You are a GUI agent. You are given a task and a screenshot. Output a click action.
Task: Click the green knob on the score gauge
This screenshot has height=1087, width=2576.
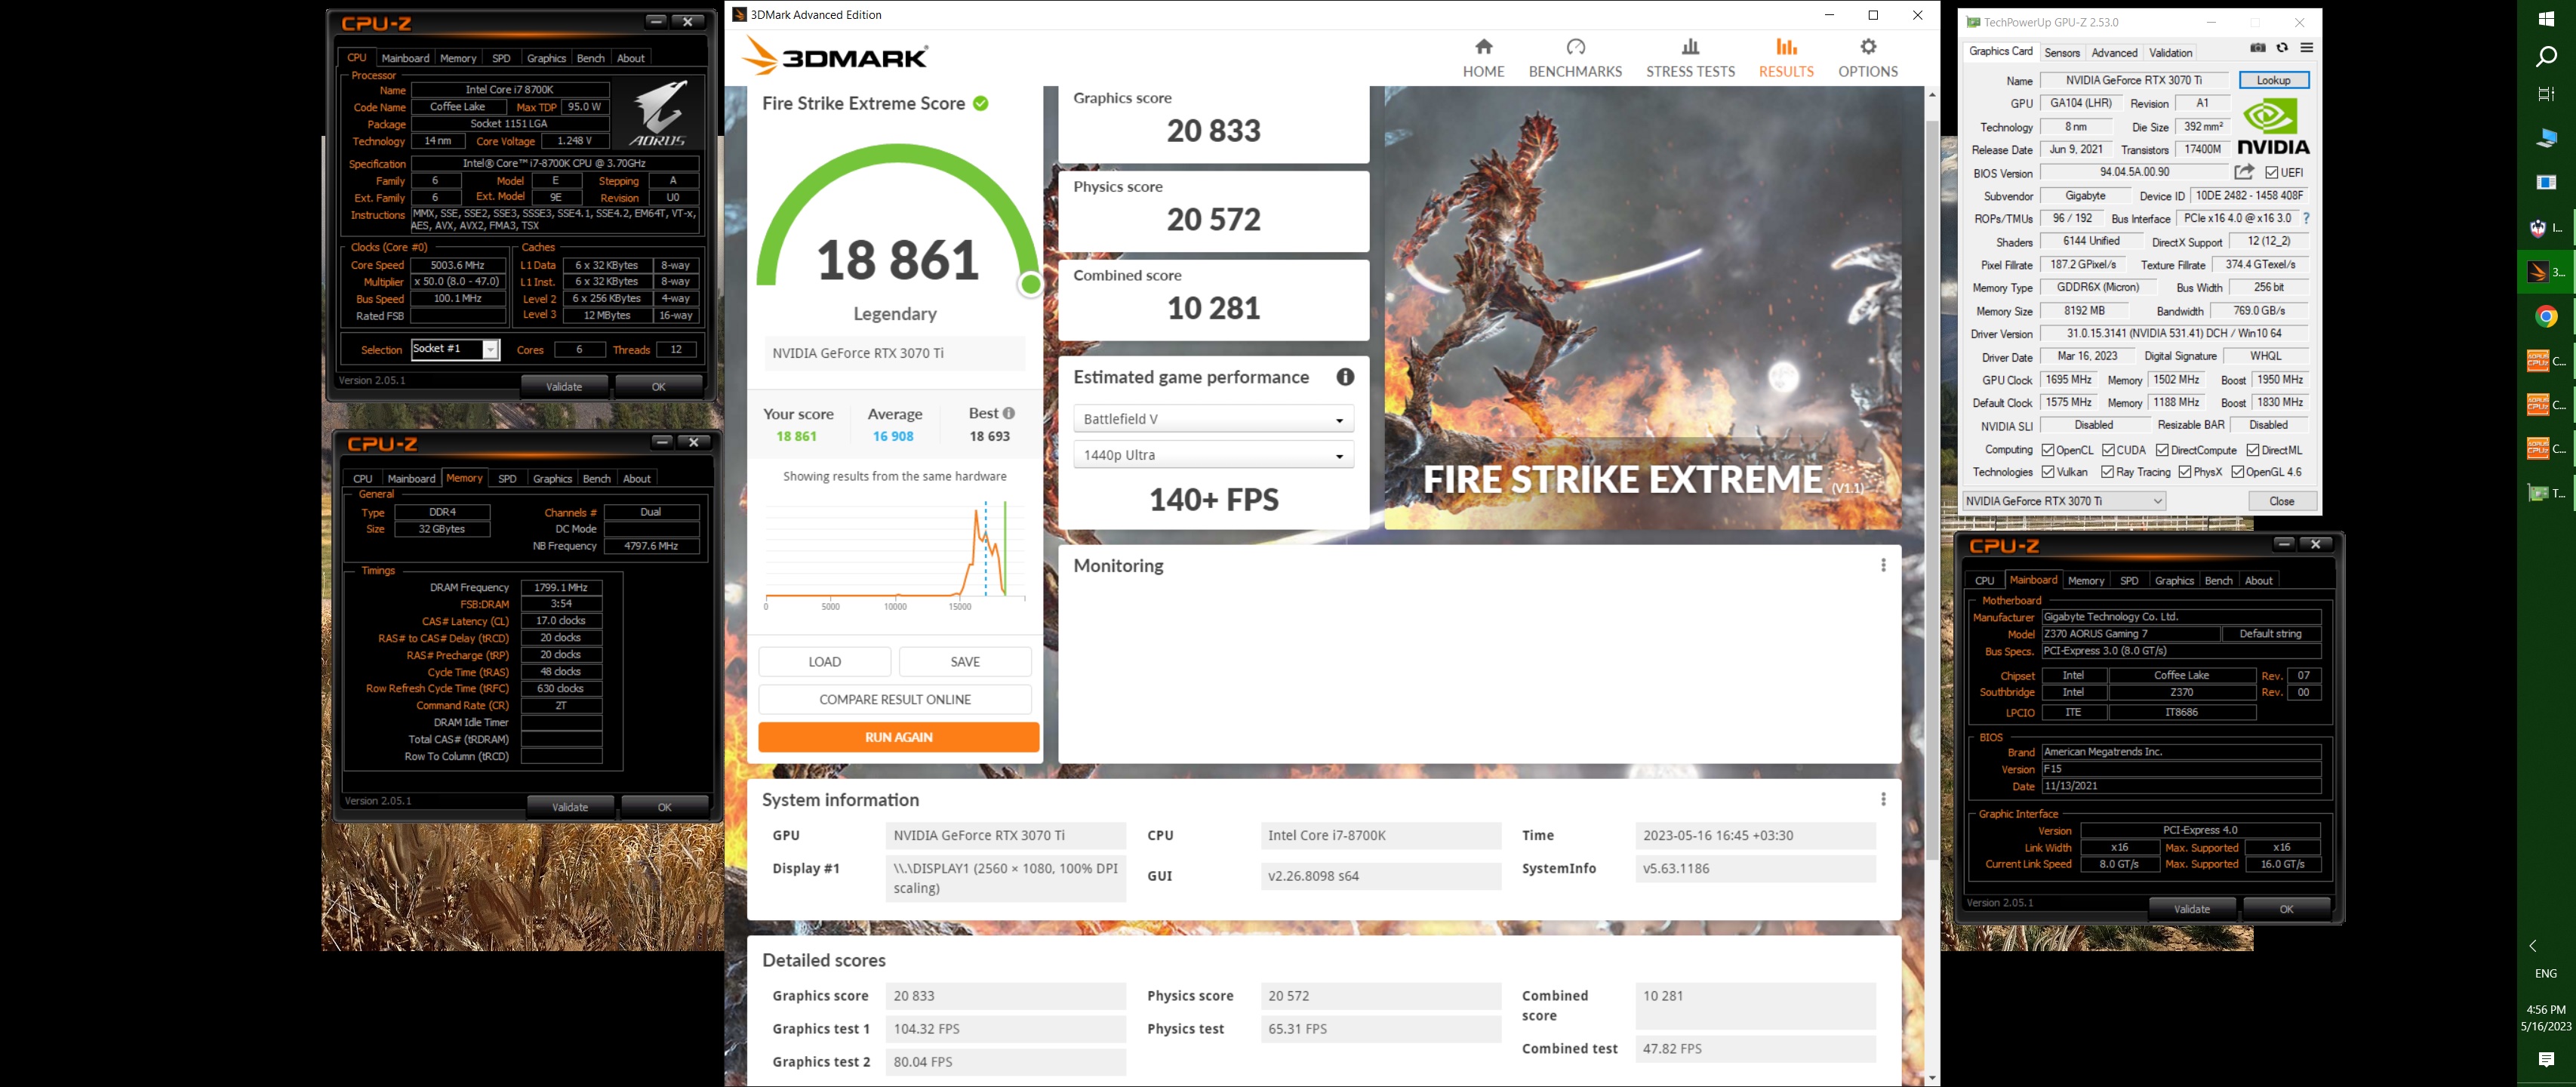(x=1030, y=285)
